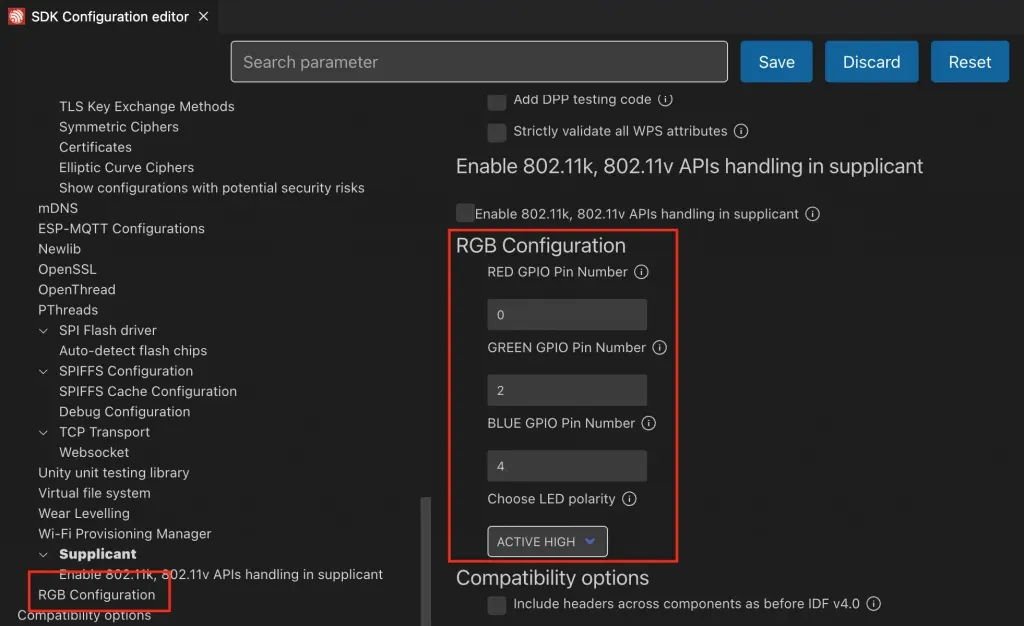
Task: Open help for BLUE GPIO Pin Number
Action: [x=649, y=423]
